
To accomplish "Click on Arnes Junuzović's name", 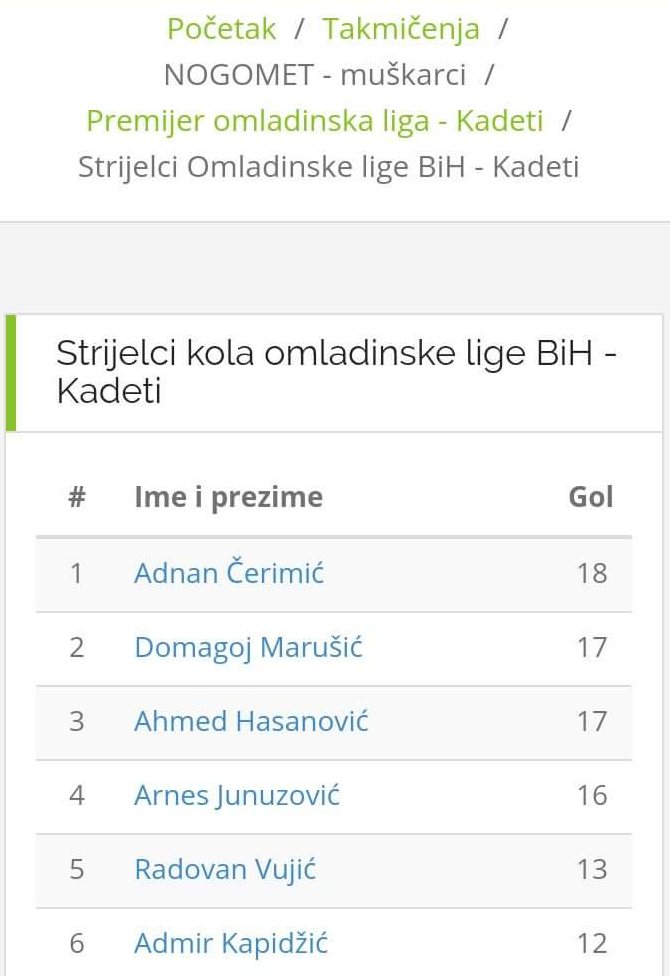I will pyautogui.click(x=237, y=795).
